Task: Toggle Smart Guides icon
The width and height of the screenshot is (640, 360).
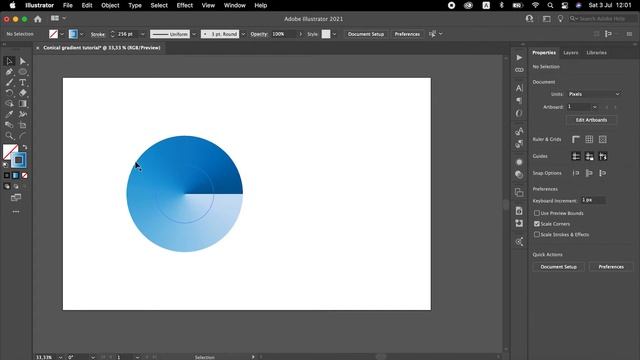Action: coord(602,156)
